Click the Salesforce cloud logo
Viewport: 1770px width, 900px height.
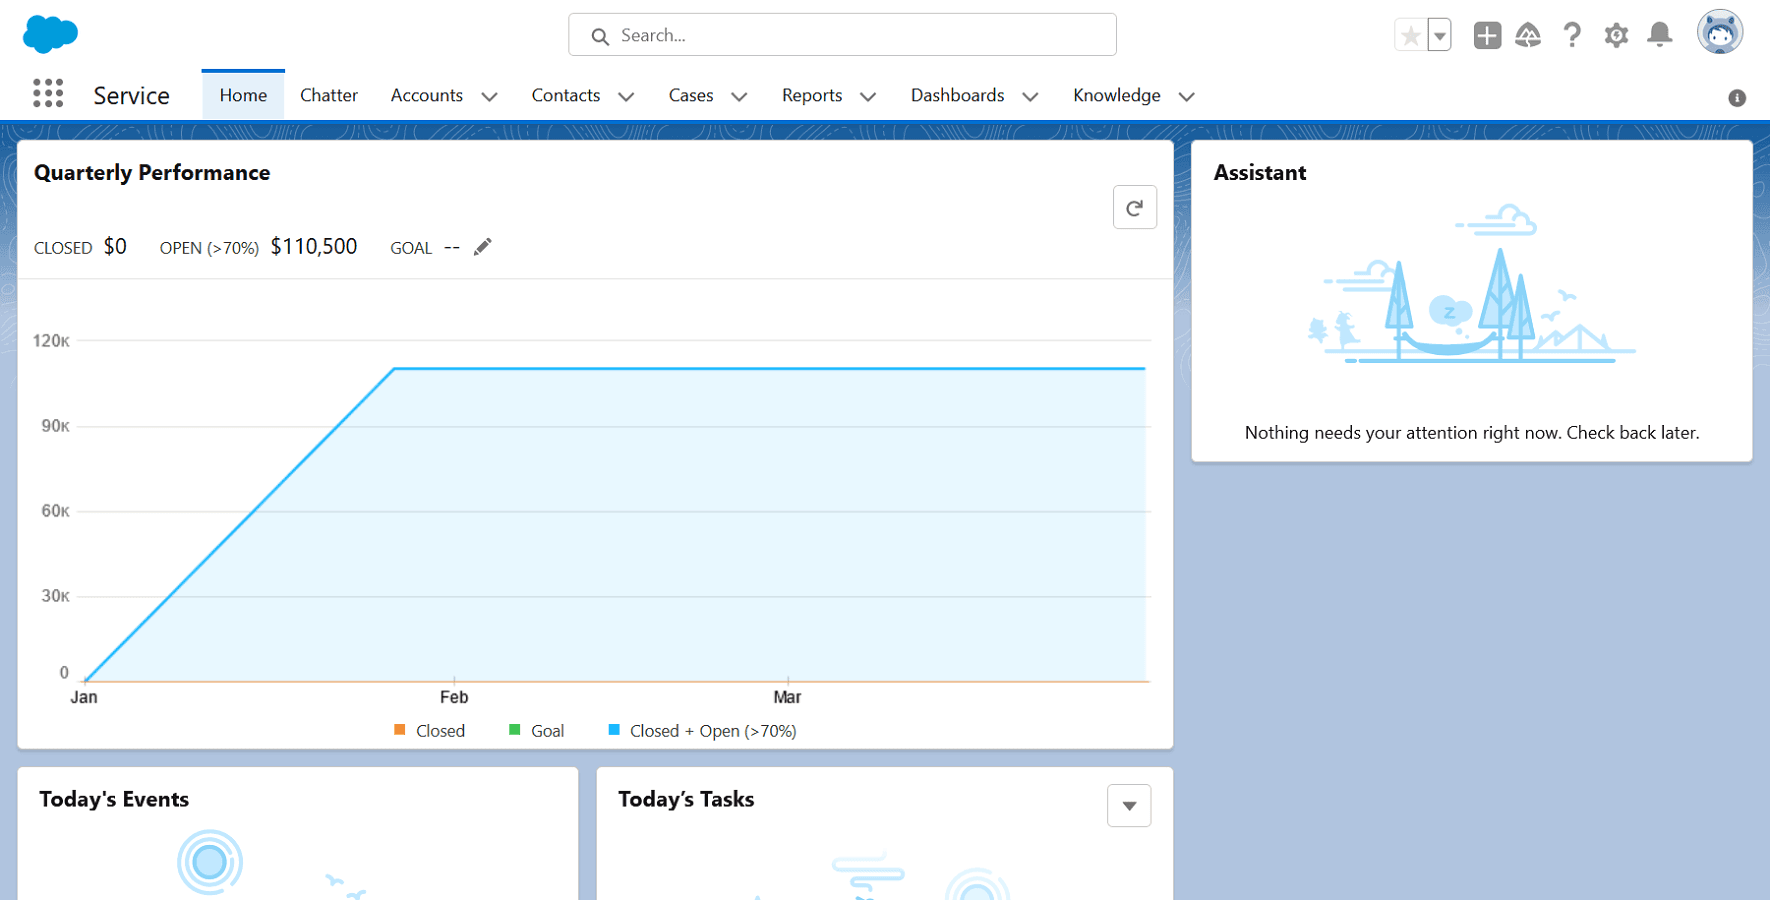tap(50, 34)
